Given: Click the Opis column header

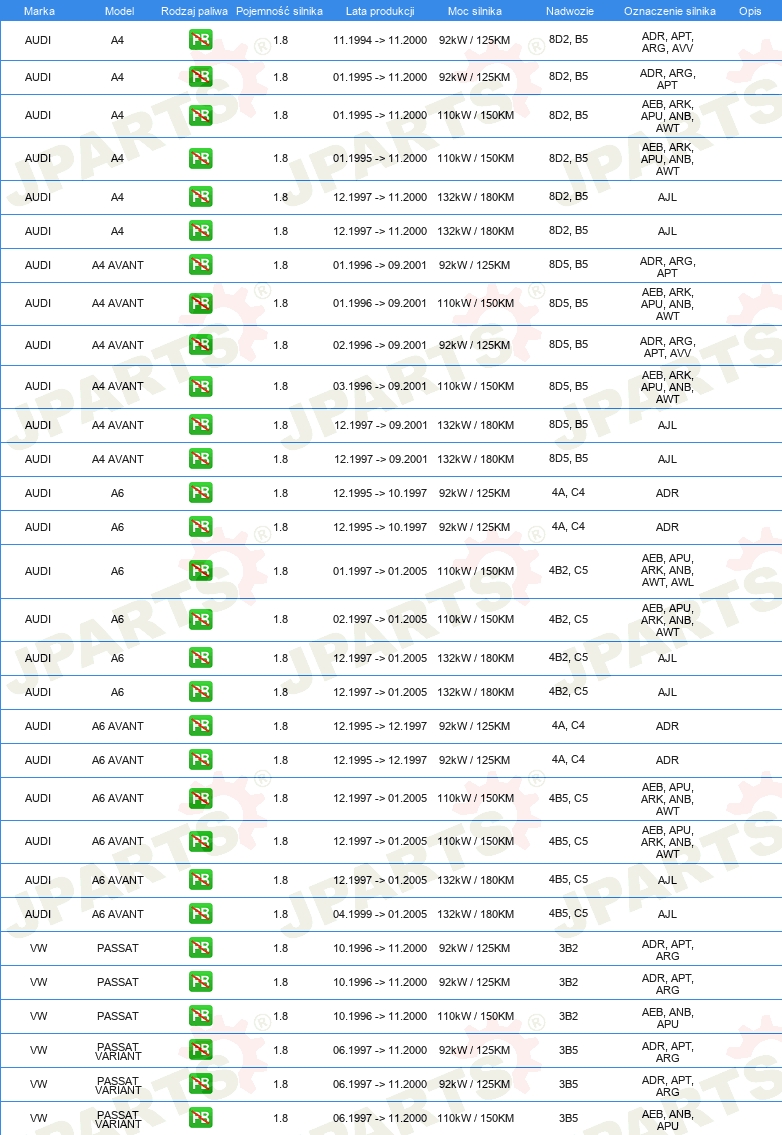Looking at the screenshot, I should [750, 11].
